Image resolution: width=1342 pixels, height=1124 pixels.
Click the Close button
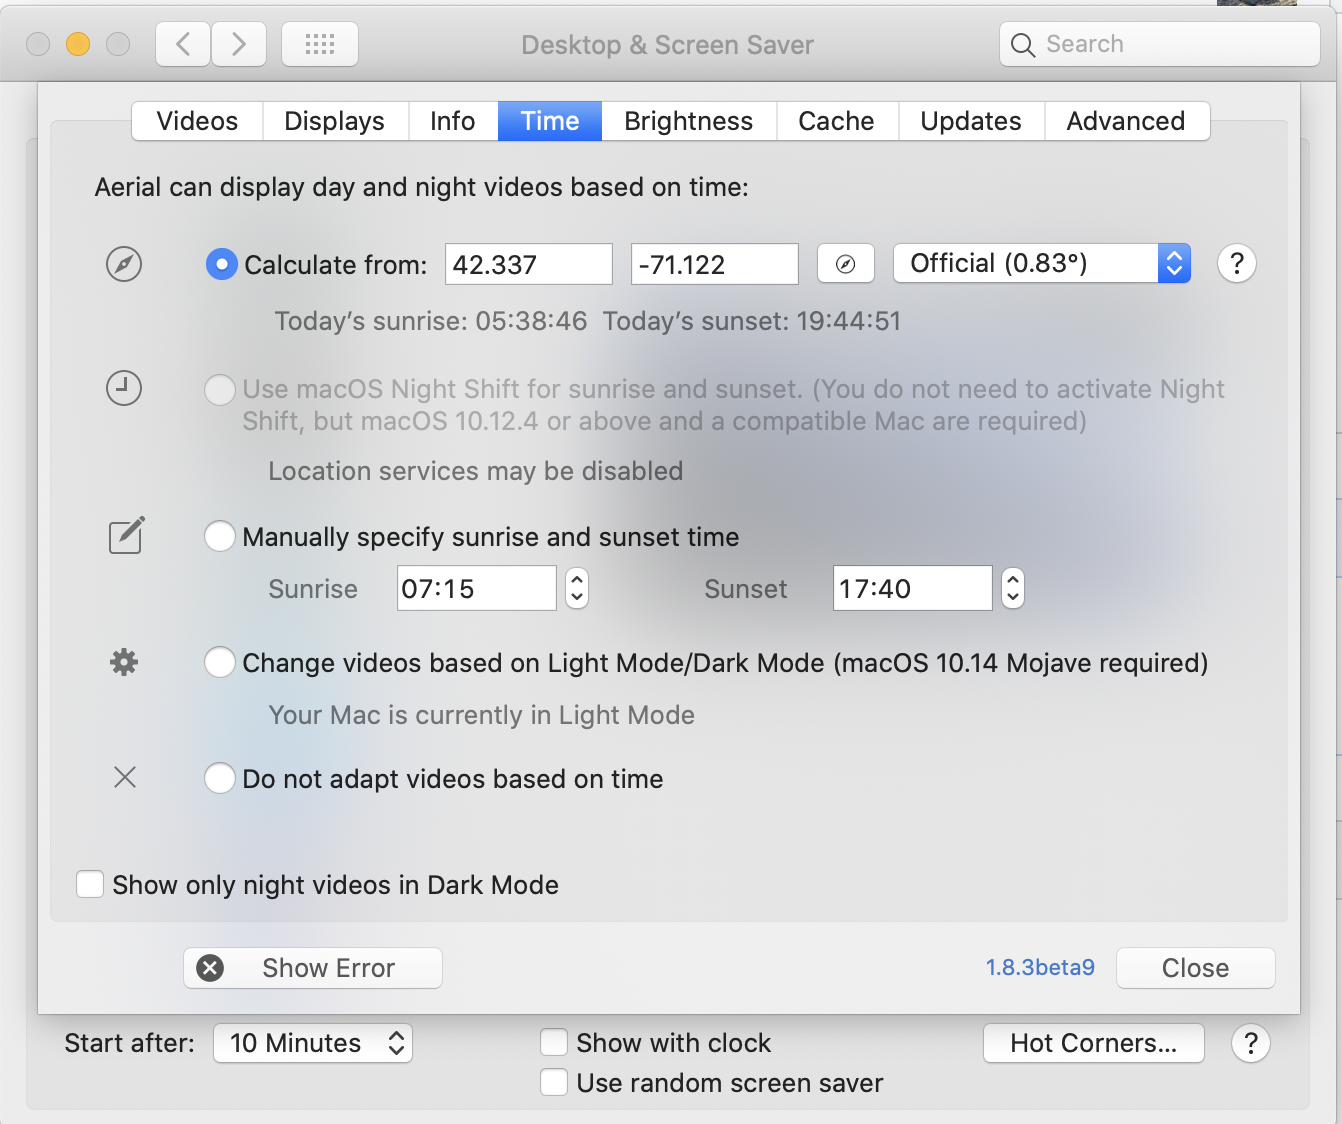coord(1196,968)
